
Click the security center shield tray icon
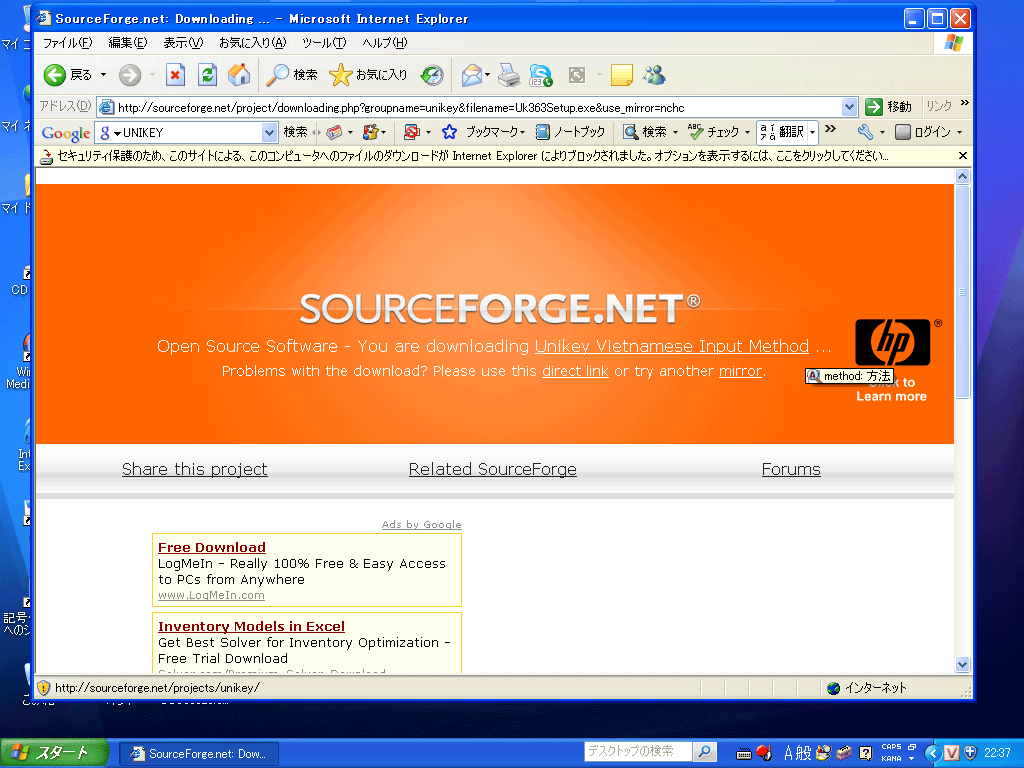pyautogui.click(x=970, y=753)
